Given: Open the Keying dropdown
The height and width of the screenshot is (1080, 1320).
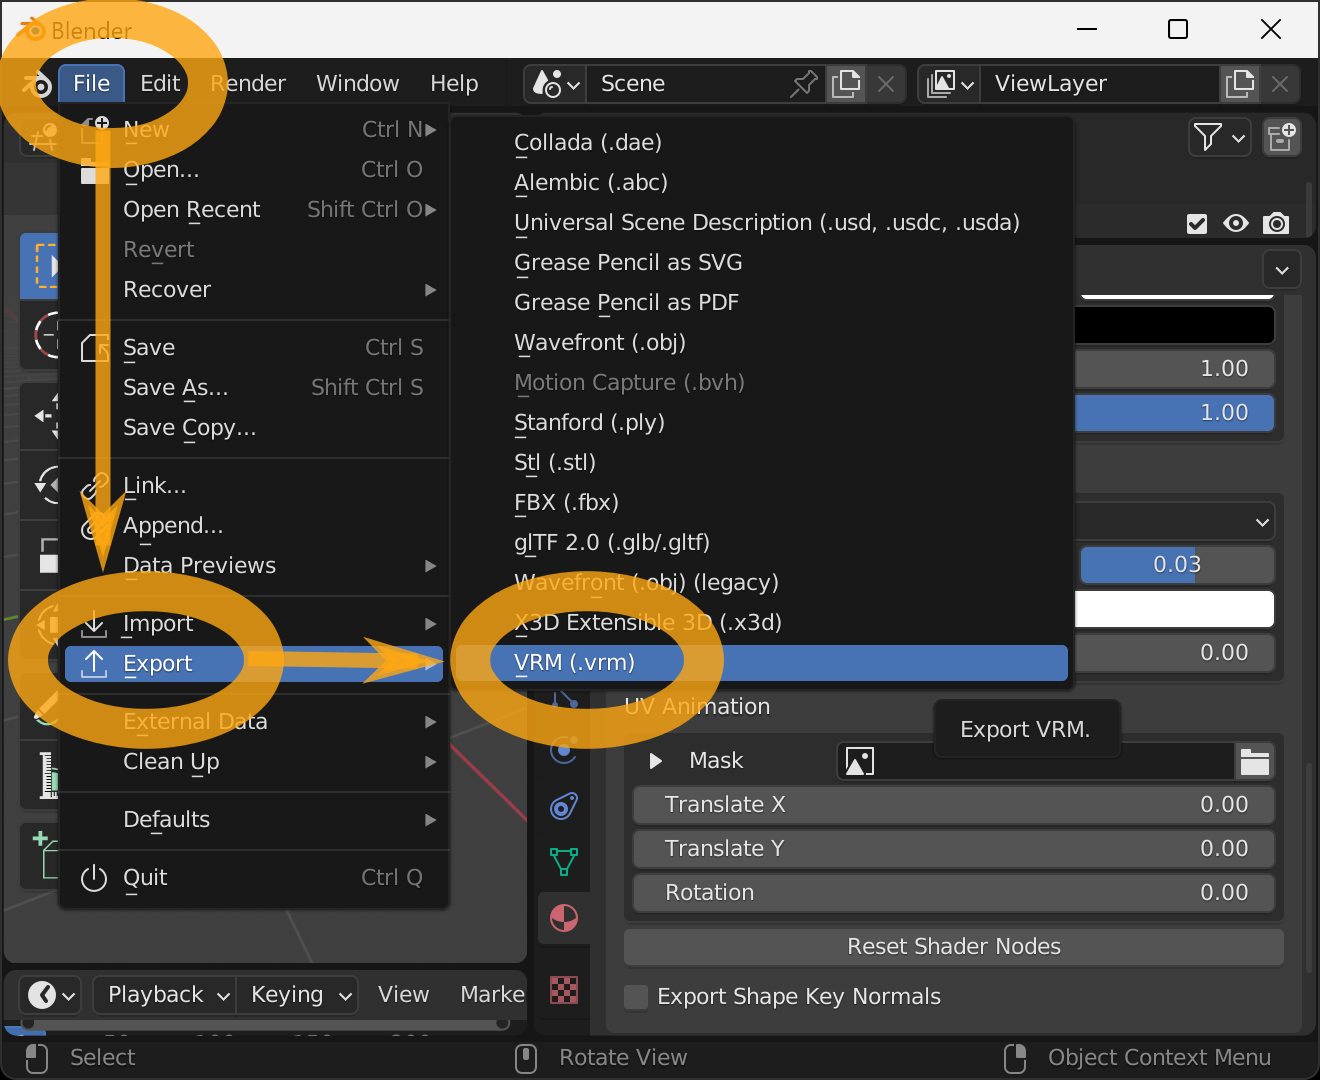Looking at the screenshot, I should 297,995.
